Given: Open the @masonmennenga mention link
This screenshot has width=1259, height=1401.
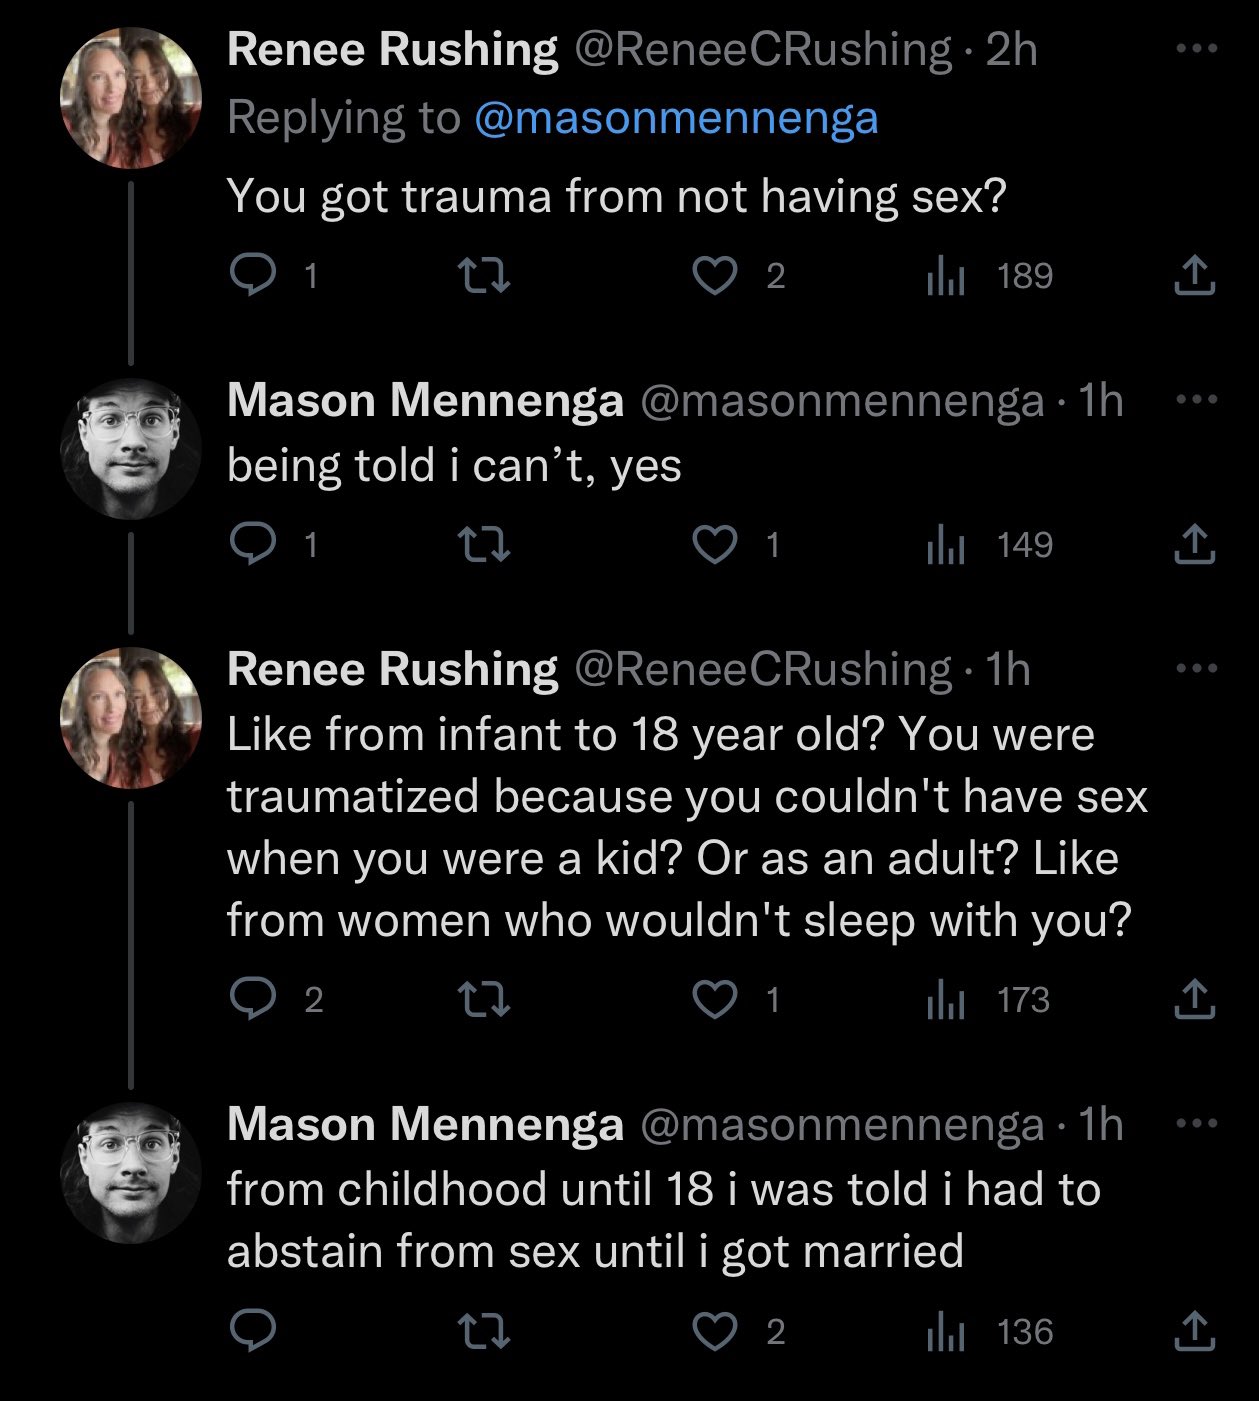Looking at the screenshot, I should 676,118.
